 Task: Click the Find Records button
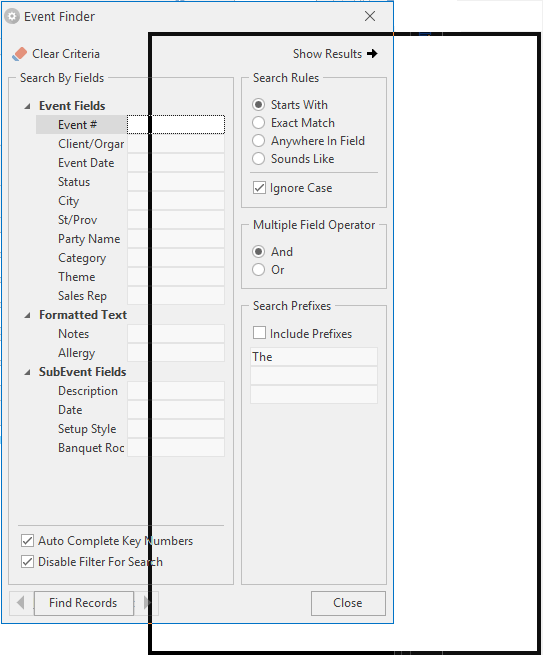[84, 603]
